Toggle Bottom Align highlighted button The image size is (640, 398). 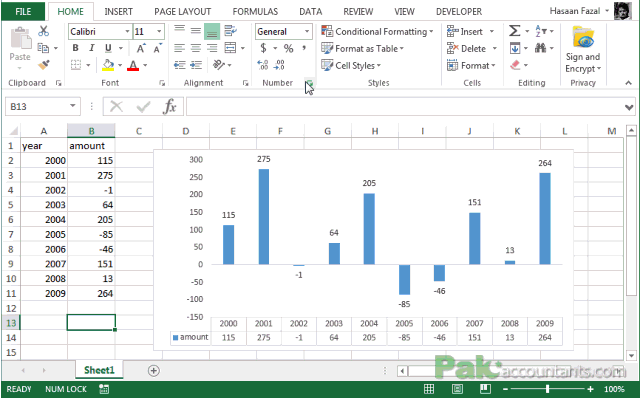coord(212,31)
